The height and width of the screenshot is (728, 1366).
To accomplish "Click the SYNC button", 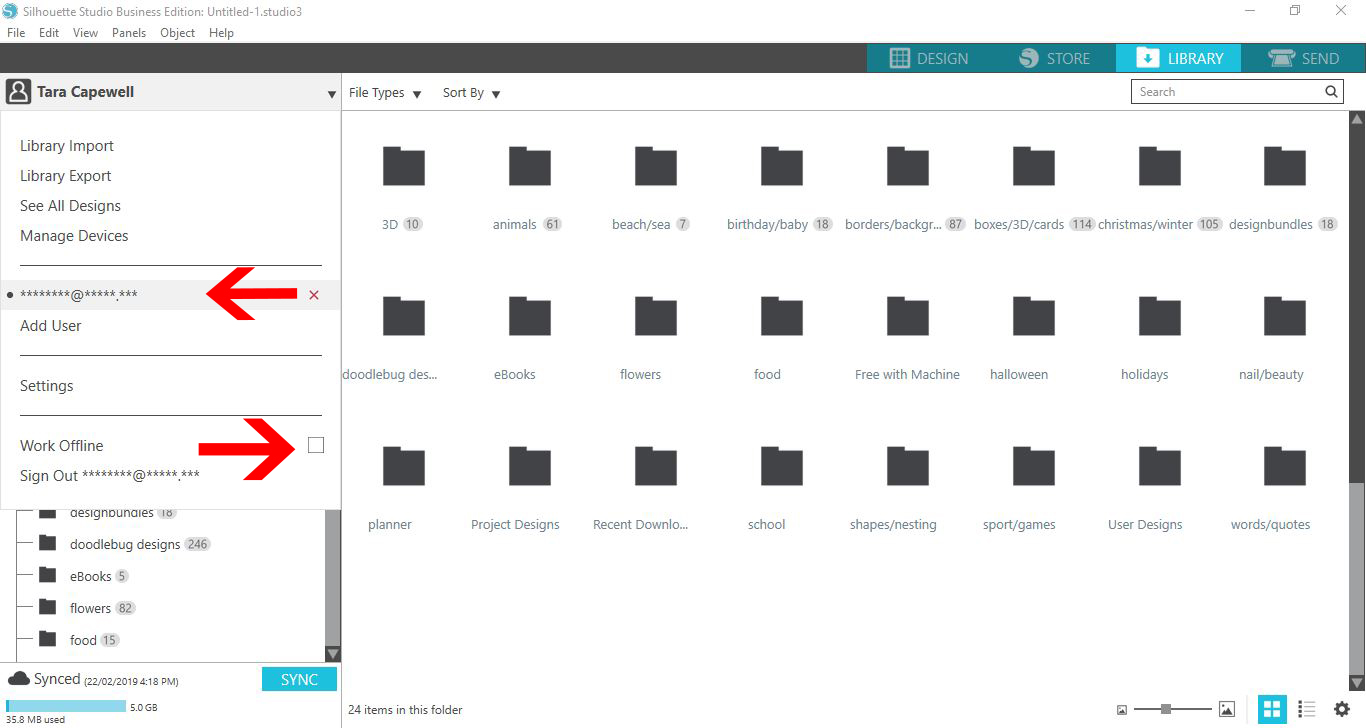I will [299, 679].
